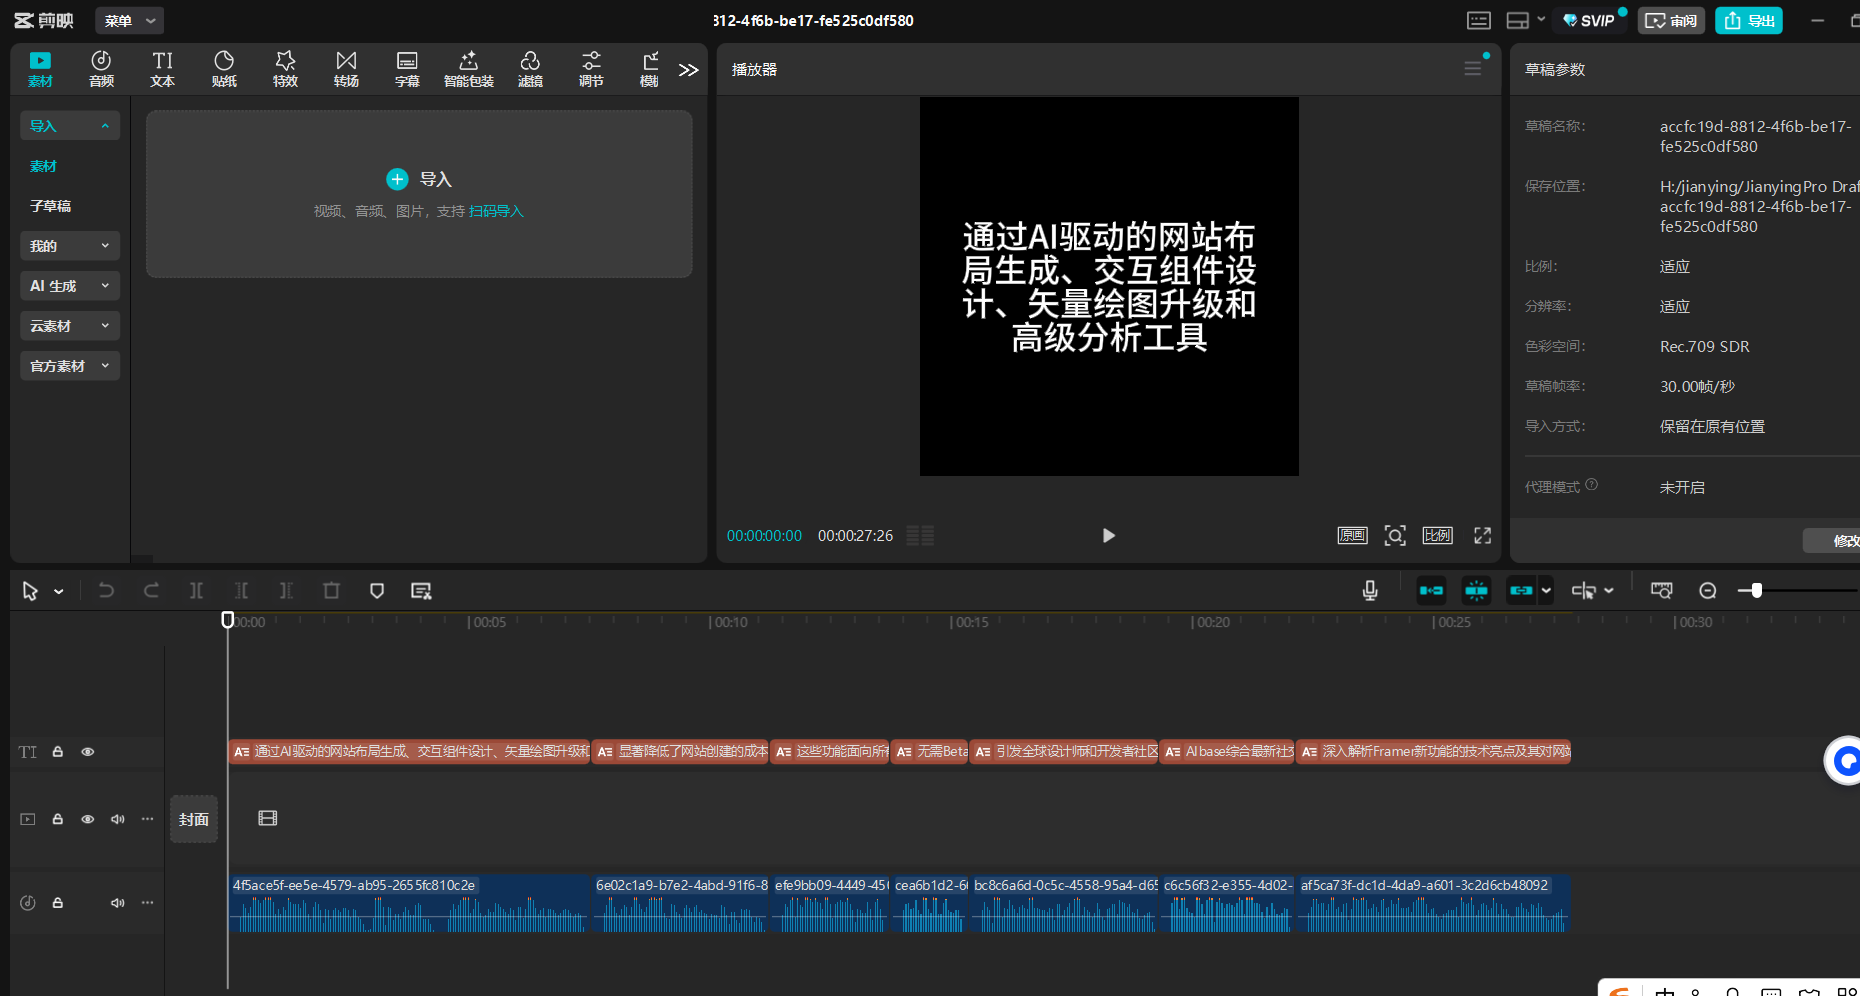
Task: Open the 菜单 dropdown menu
Action: coord(129,21)
